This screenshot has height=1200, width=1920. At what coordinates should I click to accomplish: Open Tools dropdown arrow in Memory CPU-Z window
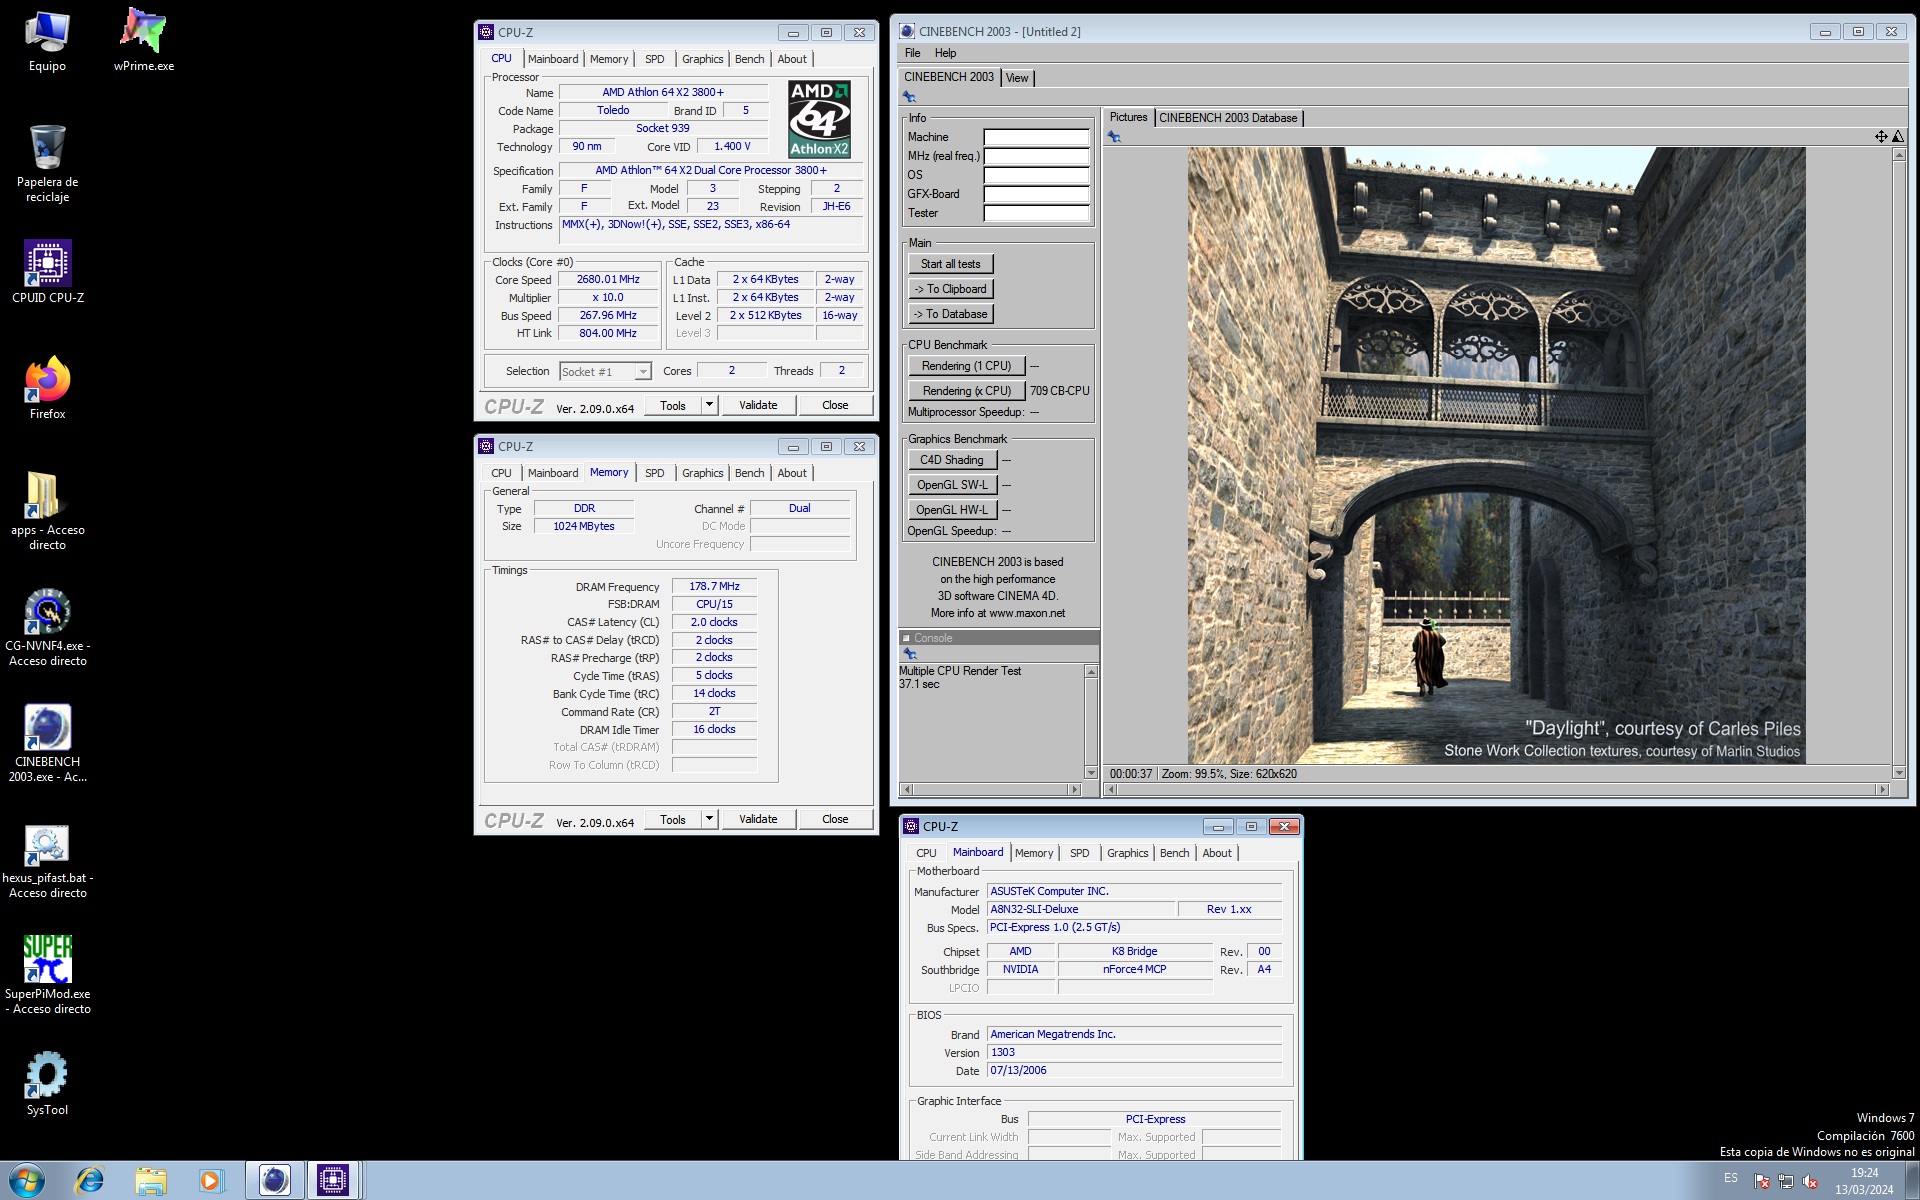click(709, 819)
